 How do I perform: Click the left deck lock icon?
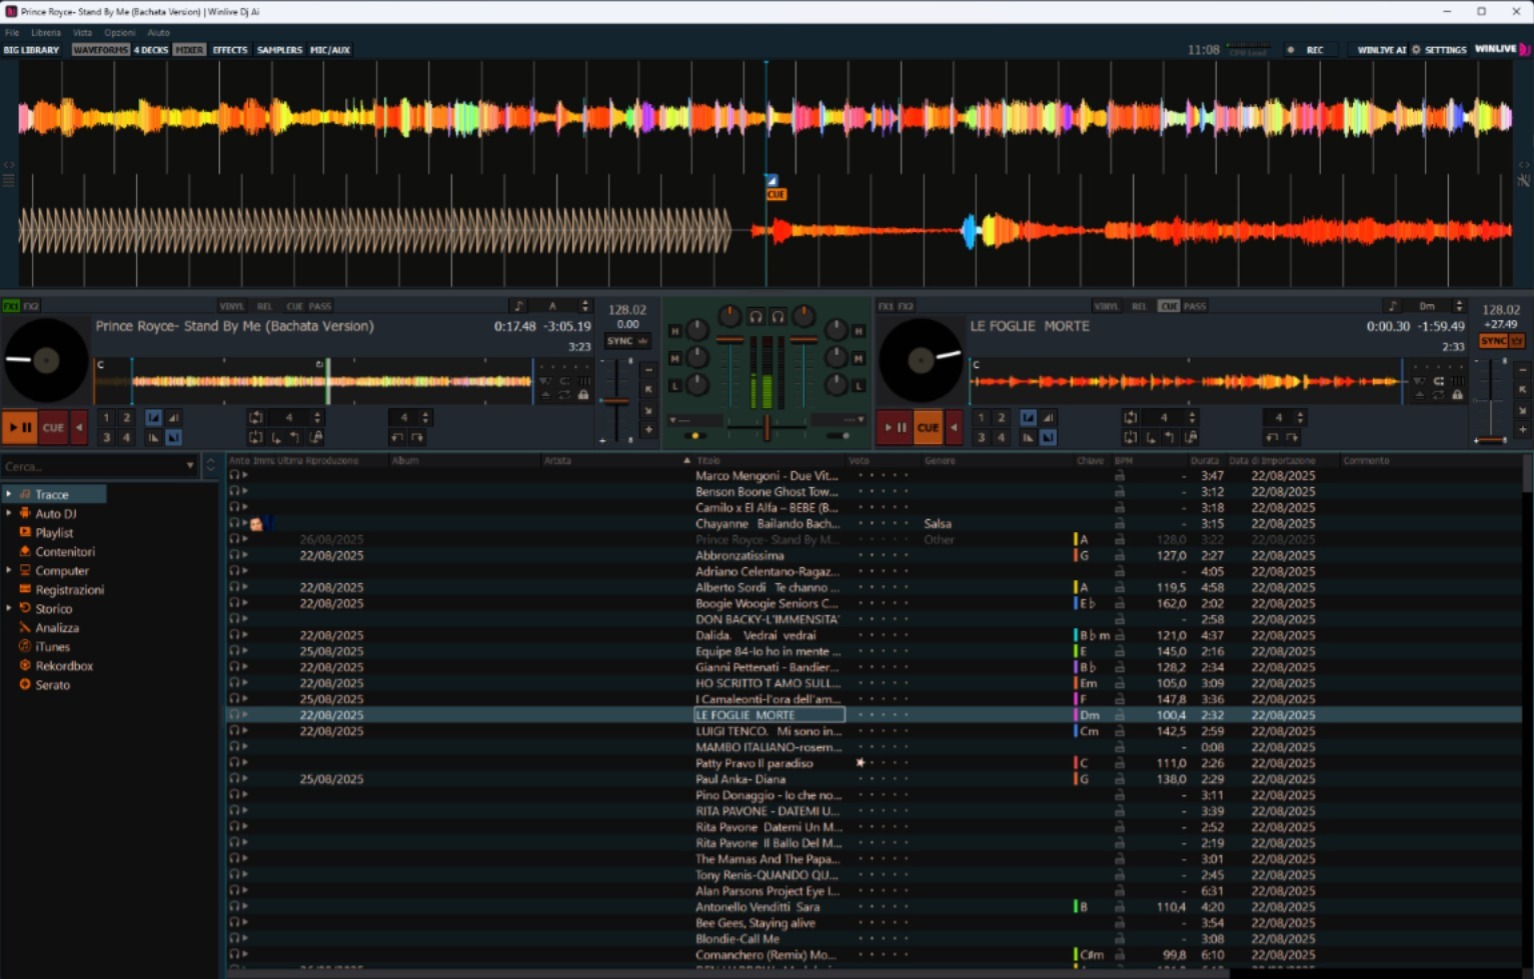pos(583,395)
